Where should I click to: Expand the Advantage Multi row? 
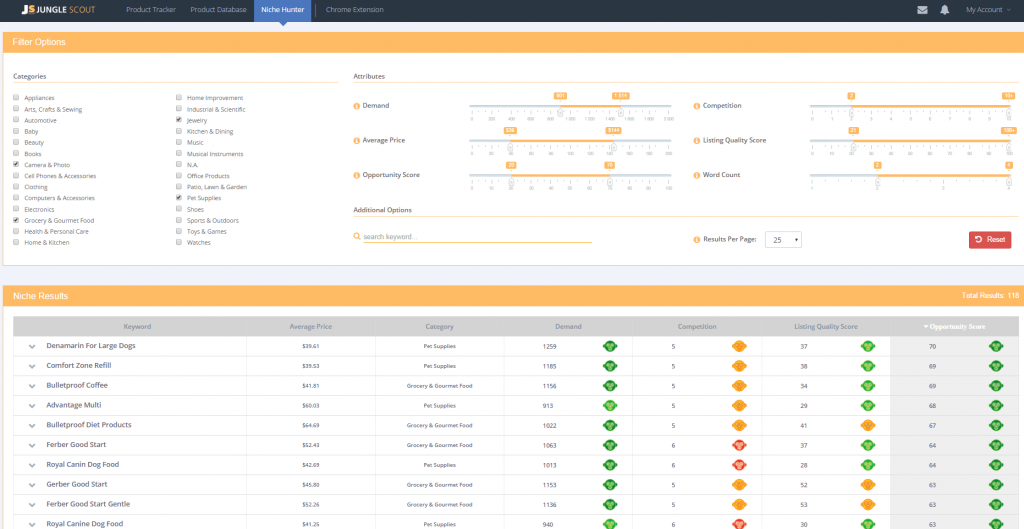(32, 406)
